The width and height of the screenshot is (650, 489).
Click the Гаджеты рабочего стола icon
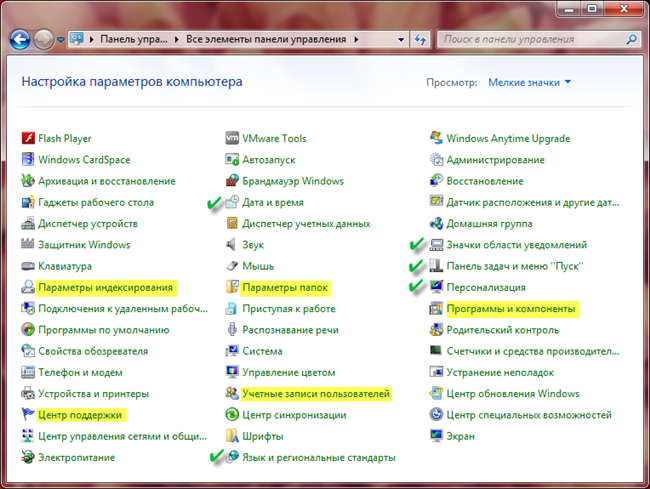pos(28,202)
